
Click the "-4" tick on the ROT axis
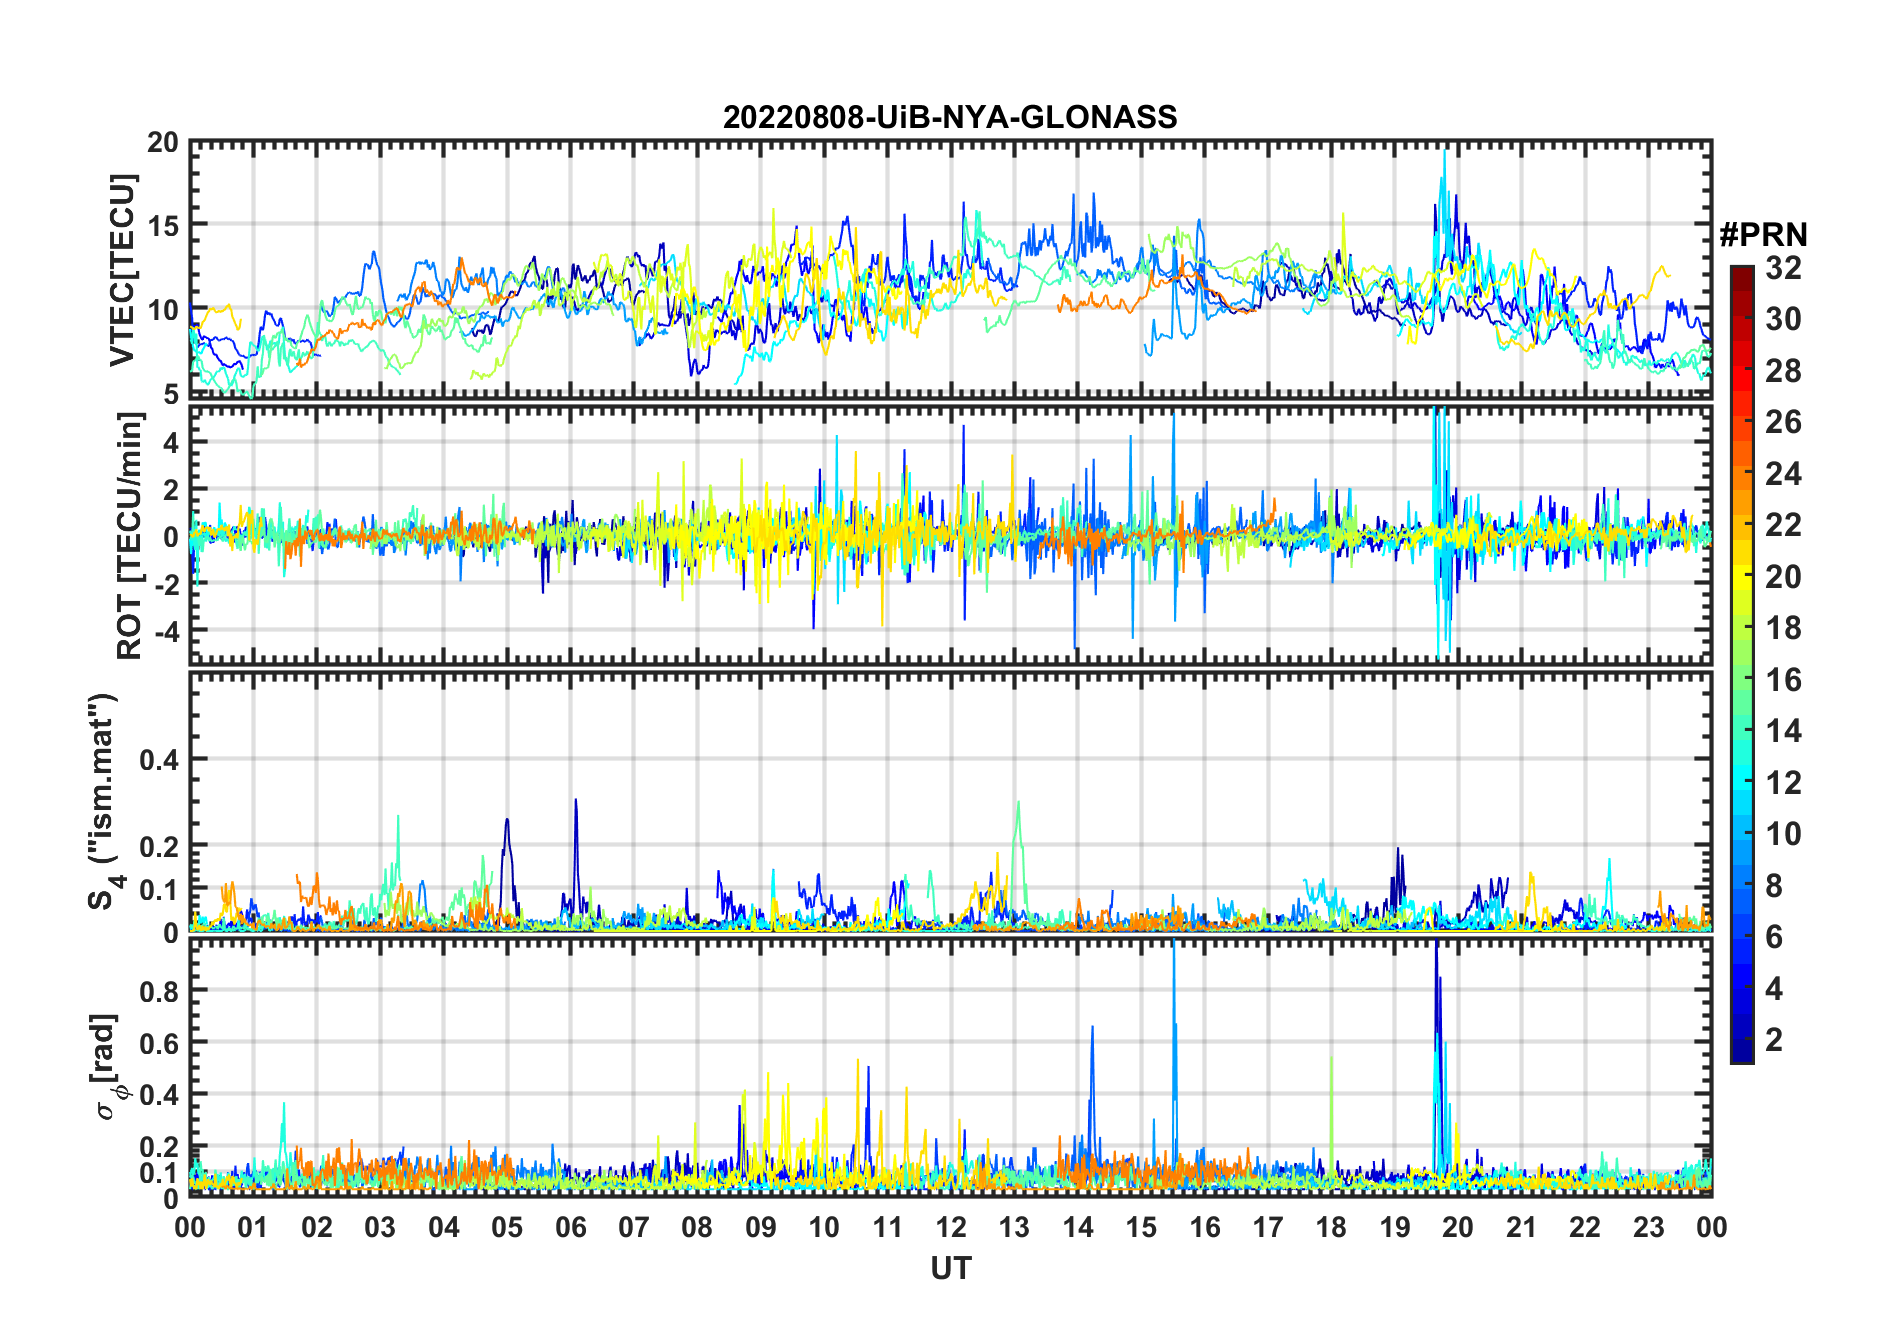(167, 631)
